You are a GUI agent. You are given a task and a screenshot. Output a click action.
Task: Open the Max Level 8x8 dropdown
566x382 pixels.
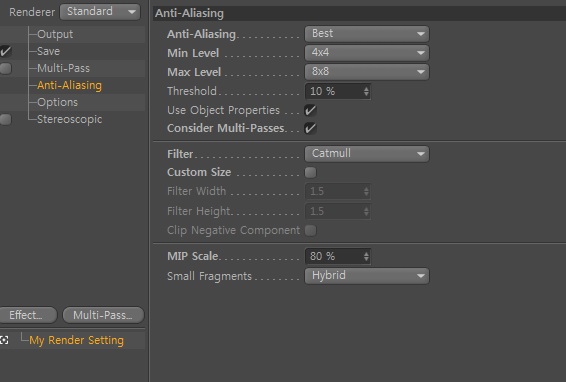[x=367, y=72]
